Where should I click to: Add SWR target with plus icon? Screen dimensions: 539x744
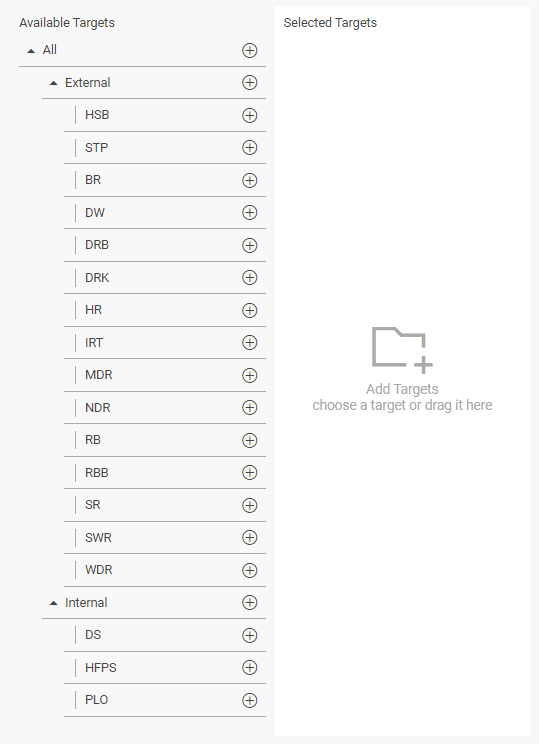coord(250,538)
